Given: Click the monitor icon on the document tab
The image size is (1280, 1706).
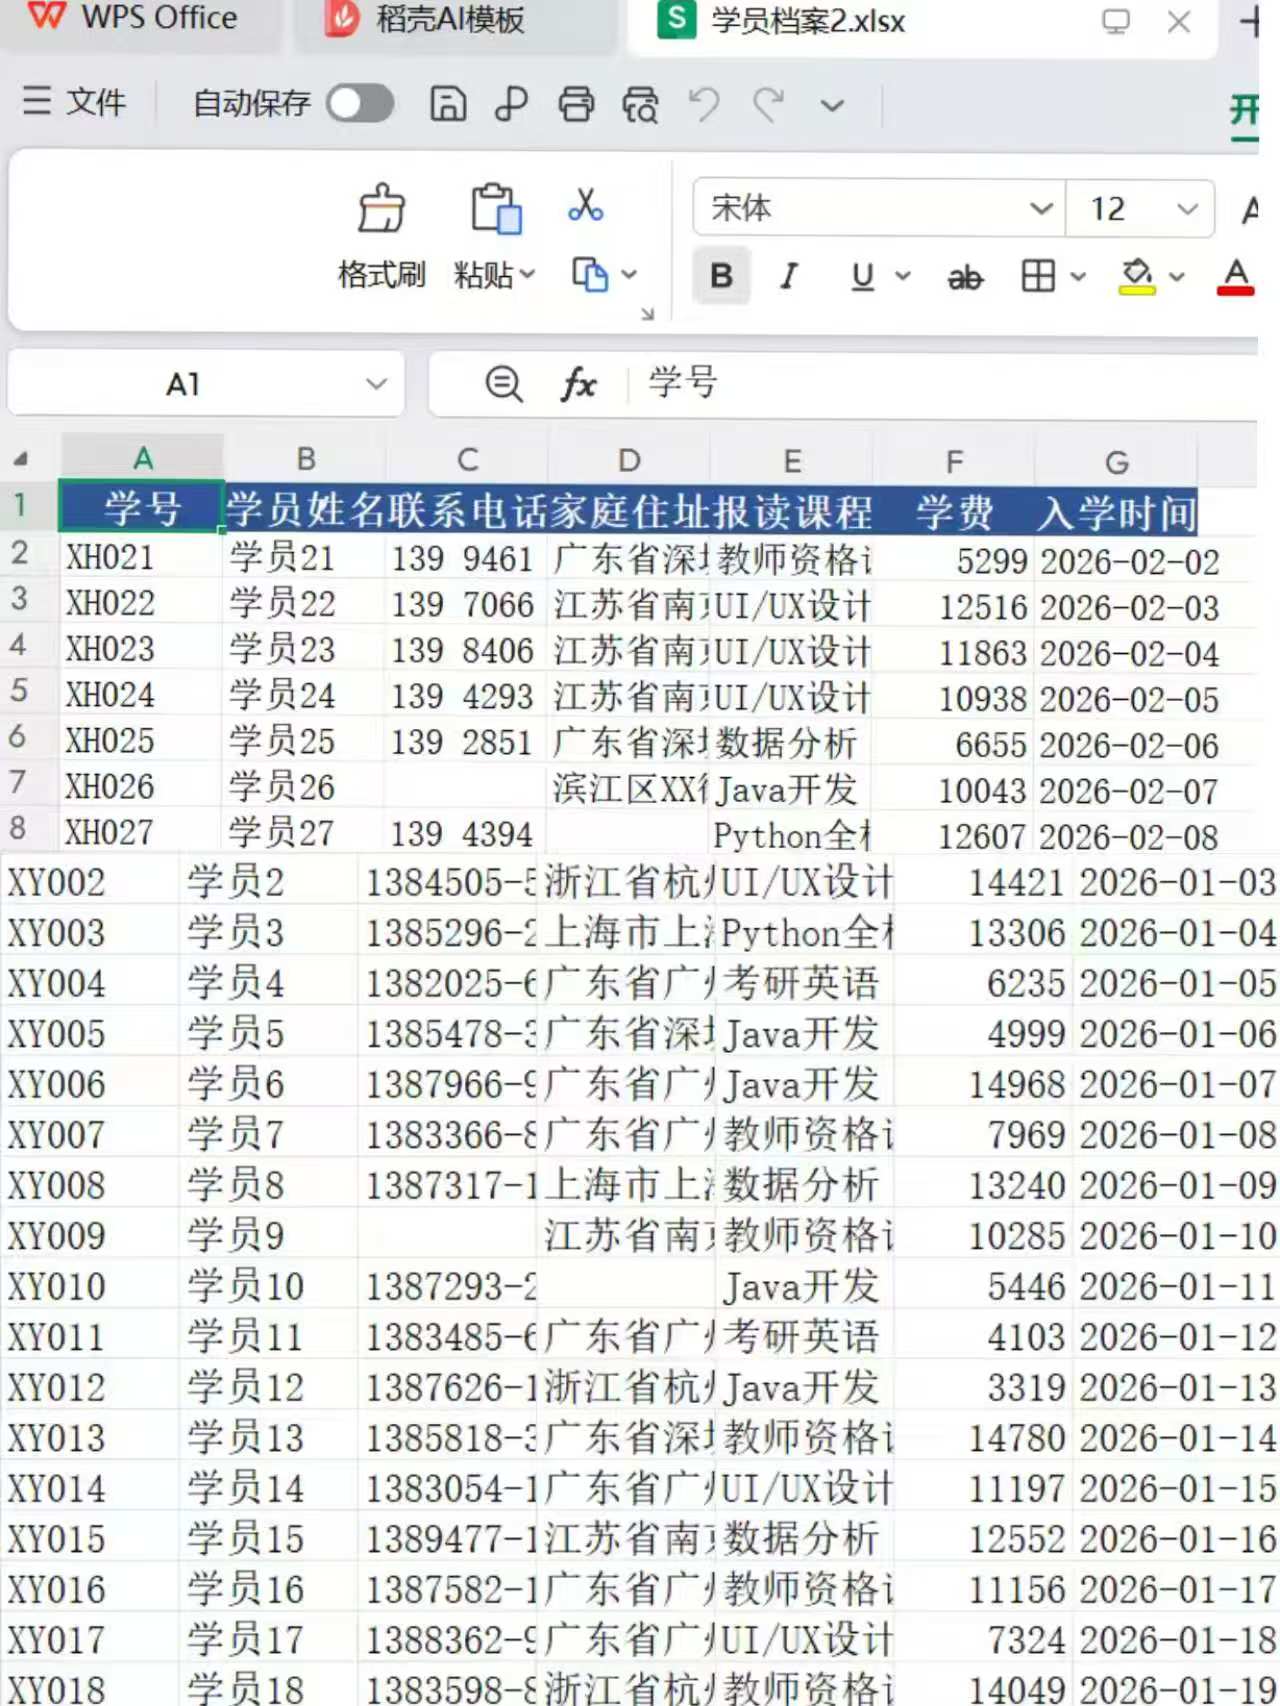Looking at the screenshot, I should pos(1115,21).
